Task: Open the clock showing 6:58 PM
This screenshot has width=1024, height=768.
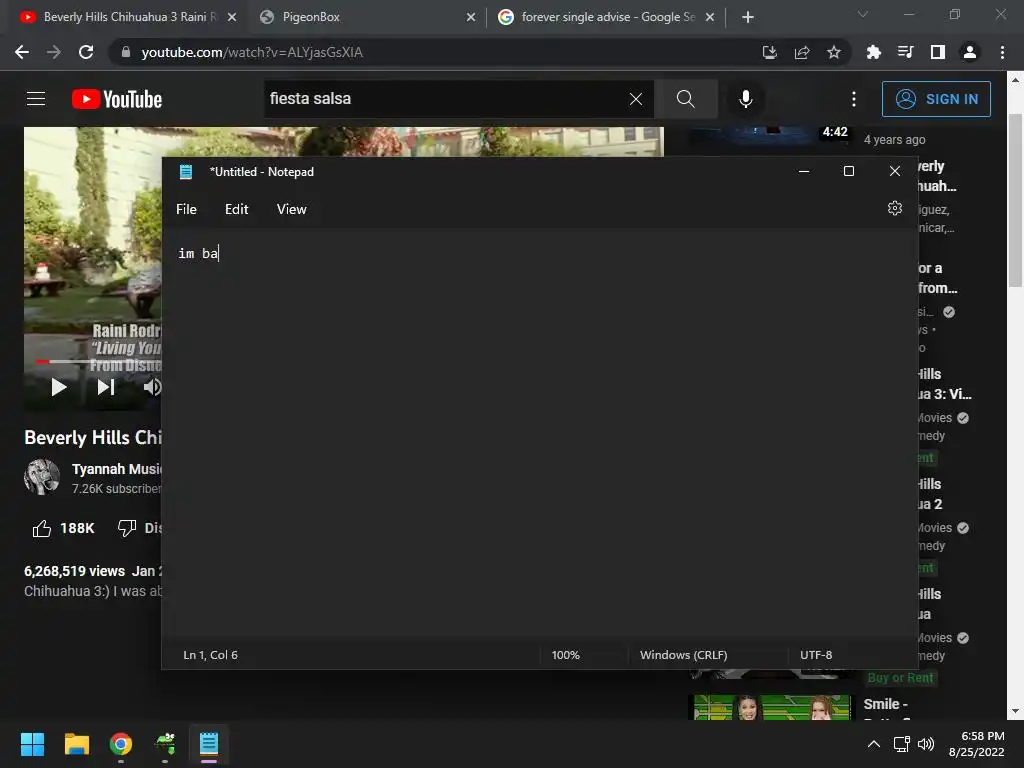Action: [976, 744]
